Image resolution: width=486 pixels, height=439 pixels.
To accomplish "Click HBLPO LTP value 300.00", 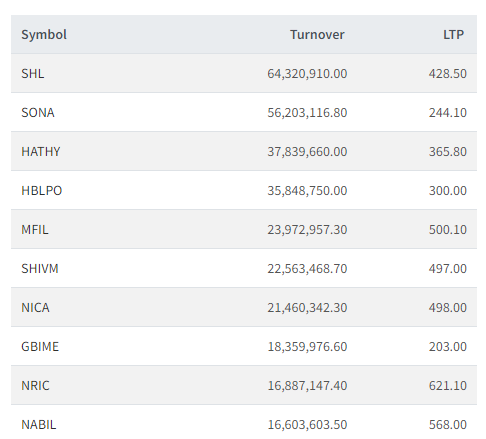I will (448, 191).
